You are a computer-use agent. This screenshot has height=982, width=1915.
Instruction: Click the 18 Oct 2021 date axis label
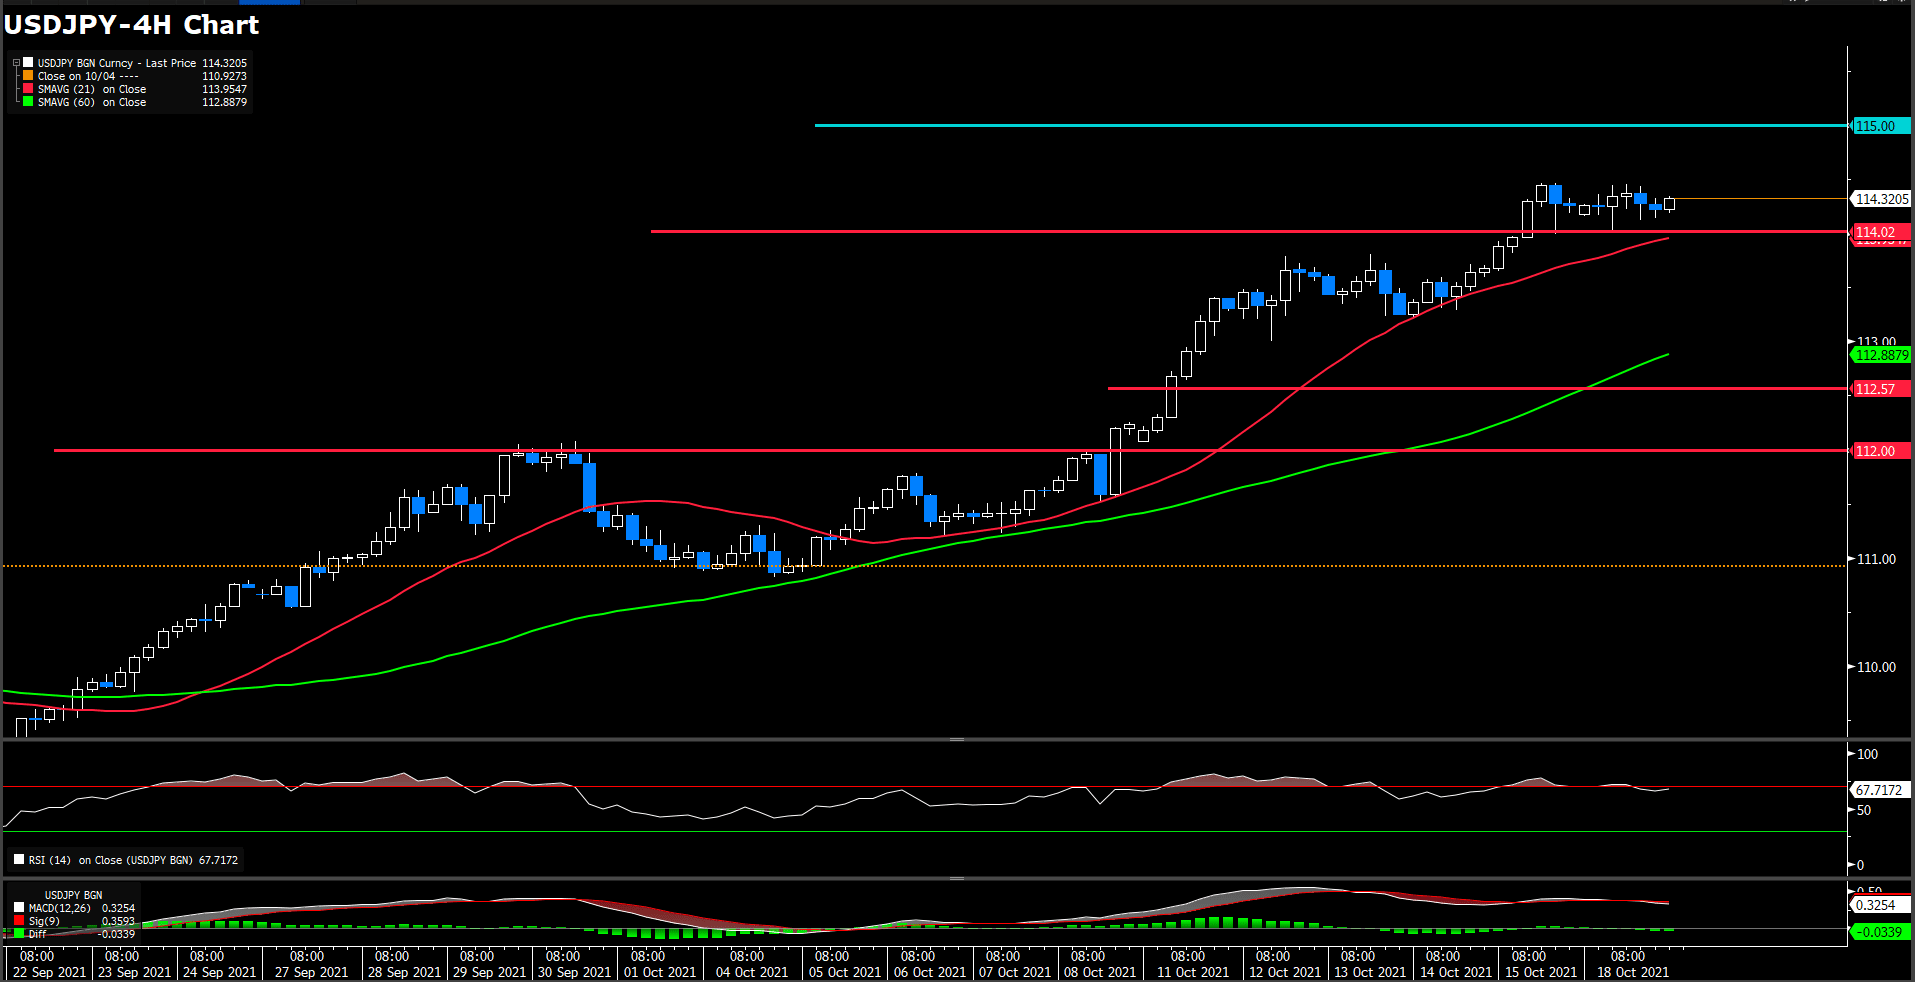1633,972
